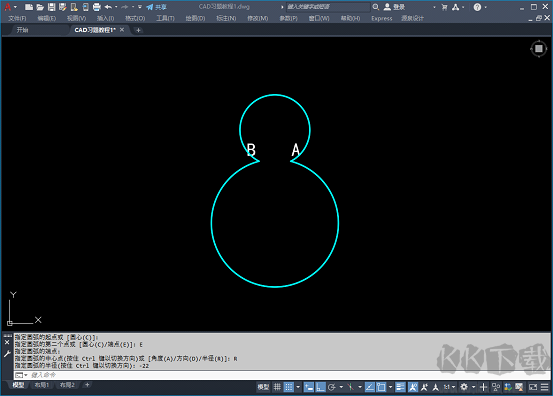The image size is (553, 396).
Task: Switch to the 布局1 layout tab
Action: (x=42, y=385)
